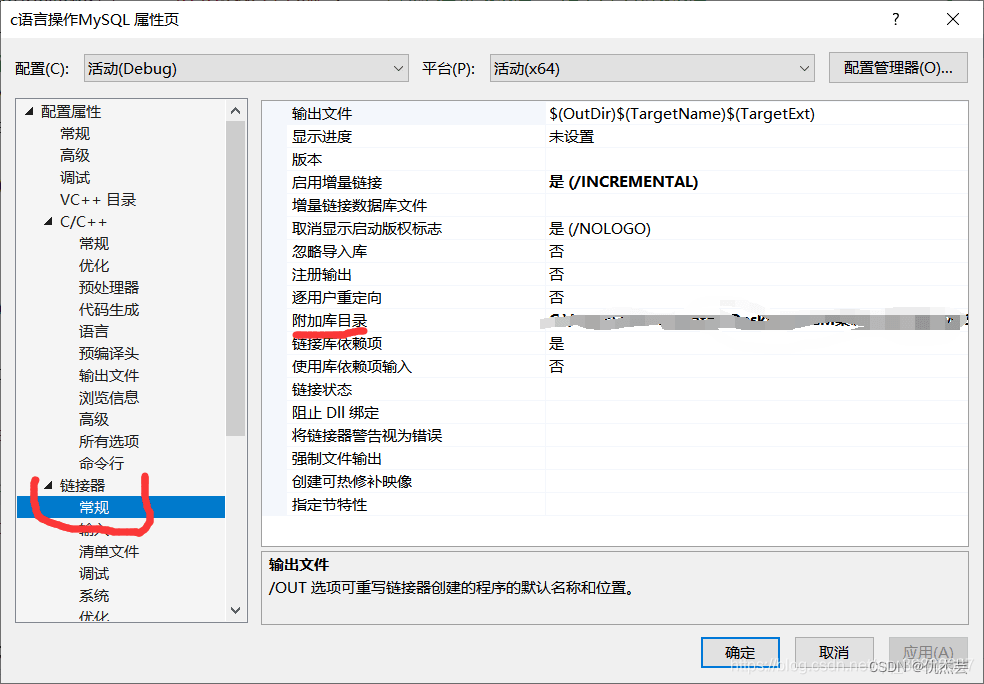Select VC++ 目录 in the tree
Screen dimensions: 984x684
[x=98, y=200]
